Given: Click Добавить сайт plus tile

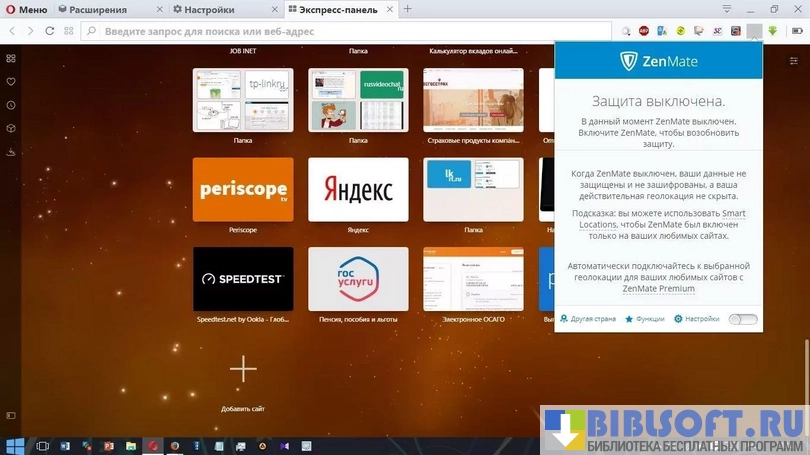Looking at the screenshot, I should click(x=243, y=370).
